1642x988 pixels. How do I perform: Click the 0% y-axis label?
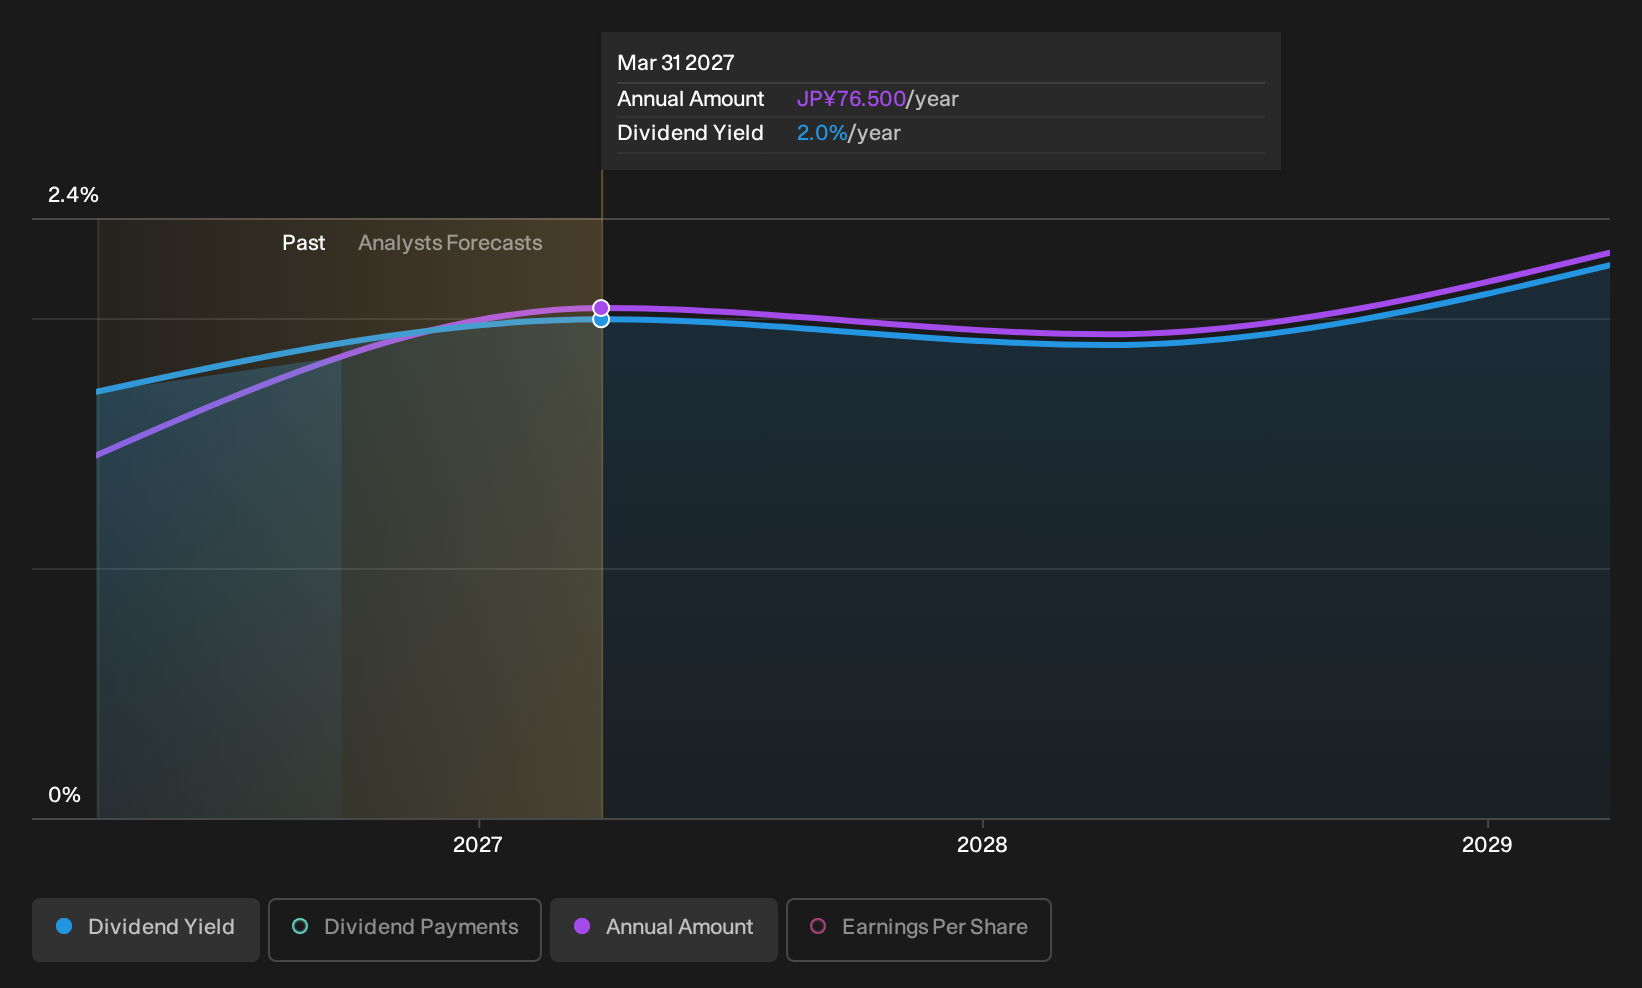(x=64, y=795)
